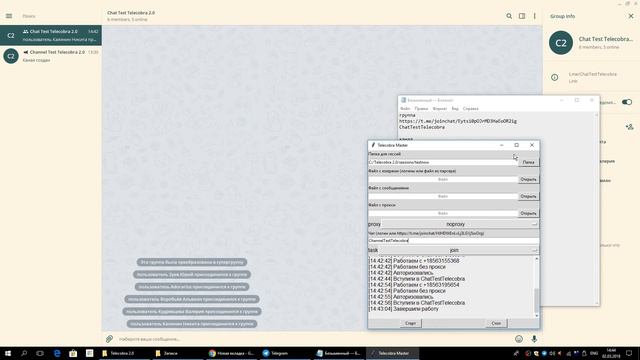
Task: Switch to Notepad window in the taskbar
Action: point(339,353)
